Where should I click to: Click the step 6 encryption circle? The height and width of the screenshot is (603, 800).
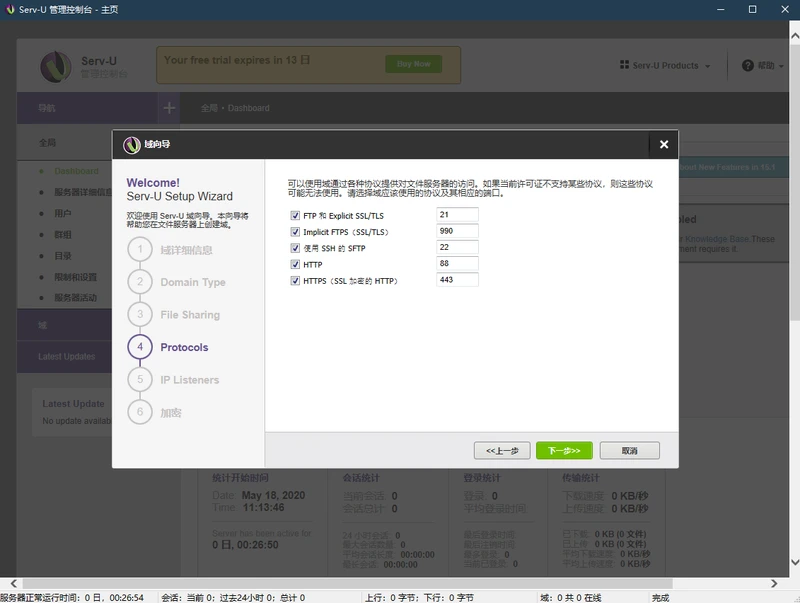pos(140,412)
